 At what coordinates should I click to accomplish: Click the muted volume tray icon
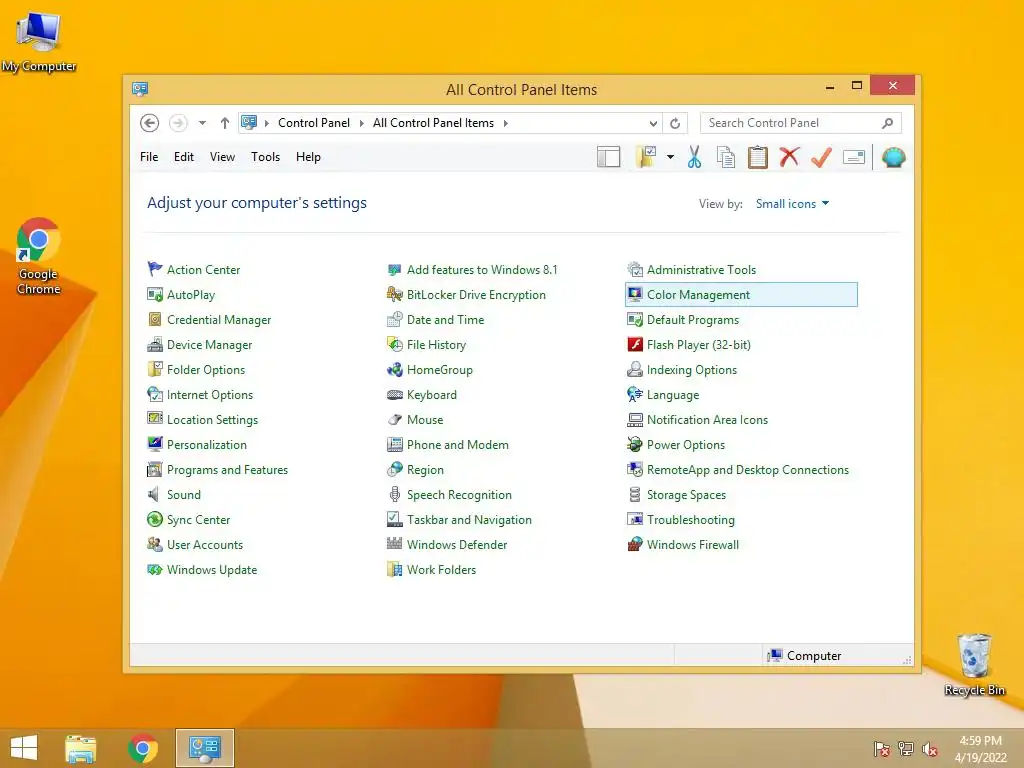(930, 749)
